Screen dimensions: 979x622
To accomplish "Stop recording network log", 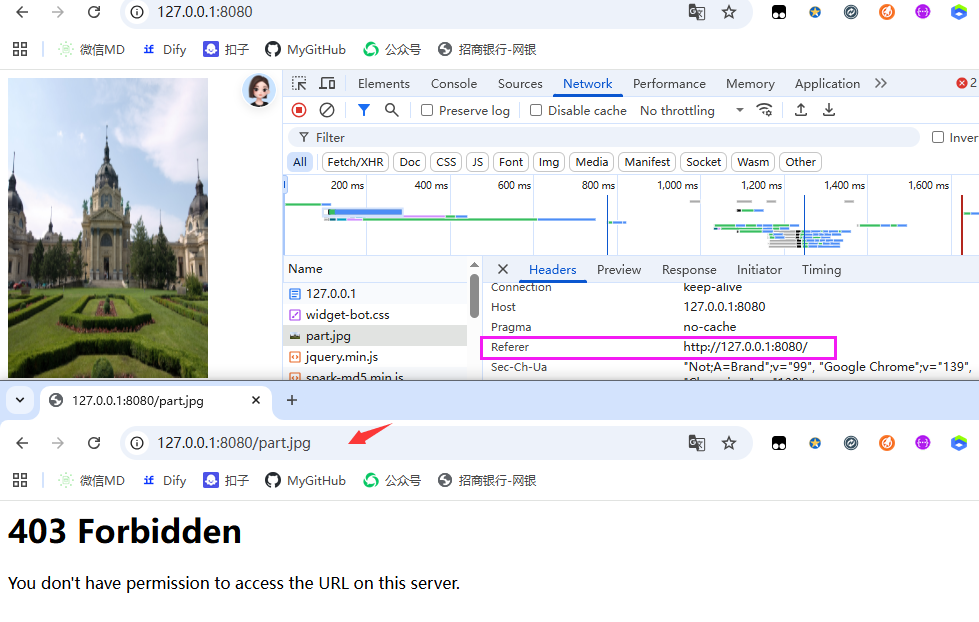I will coord(299,111).
